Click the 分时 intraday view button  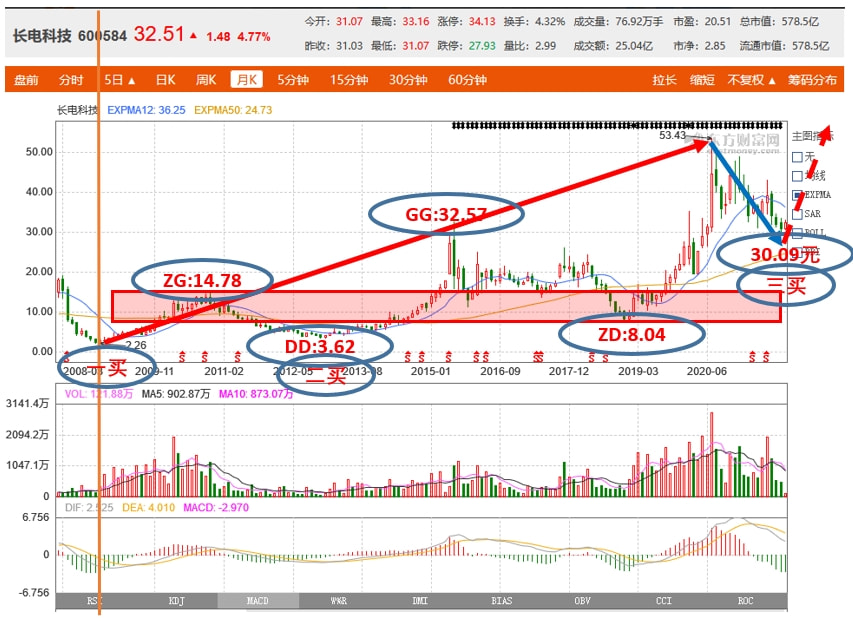coord(71,80)
